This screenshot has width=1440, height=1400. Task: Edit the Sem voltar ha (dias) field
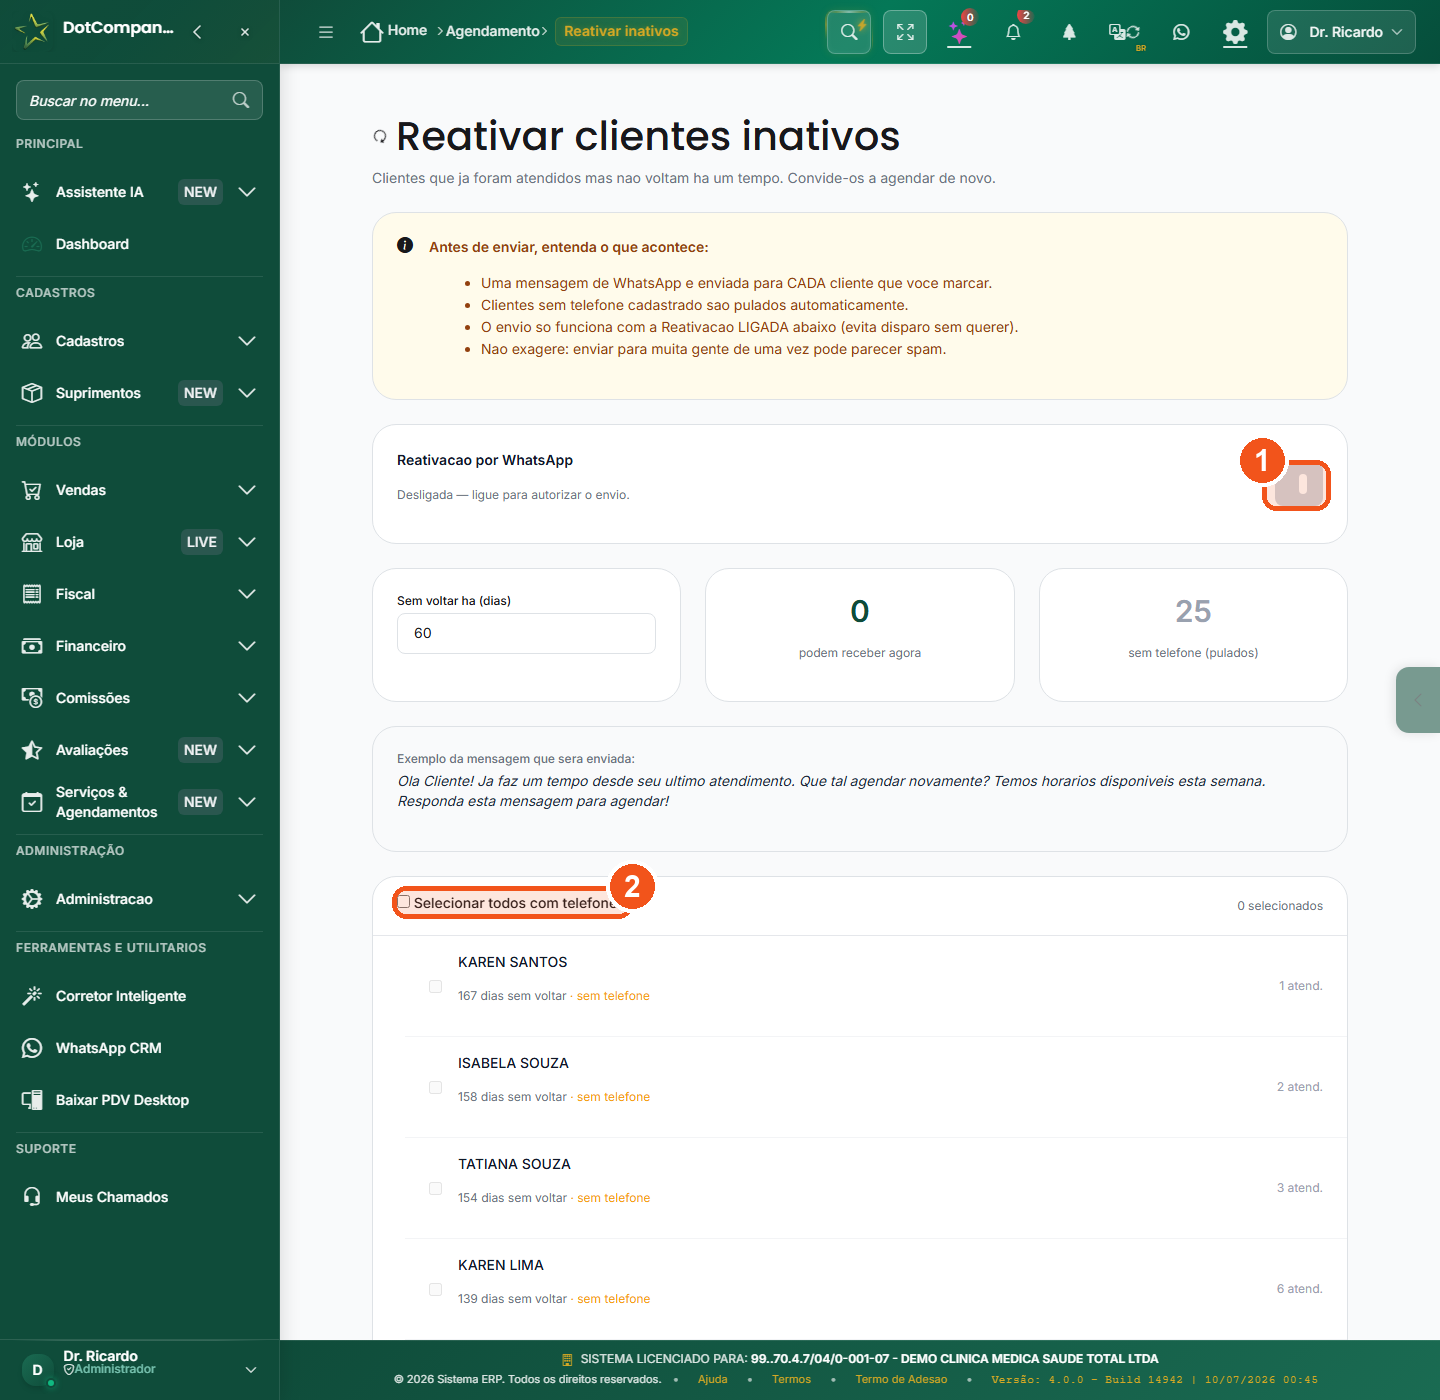526,633
